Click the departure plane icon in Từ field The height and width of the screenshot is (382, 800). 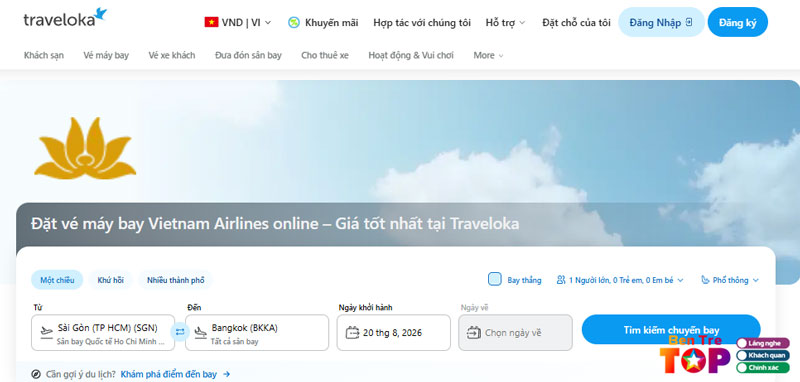point(46,333)
